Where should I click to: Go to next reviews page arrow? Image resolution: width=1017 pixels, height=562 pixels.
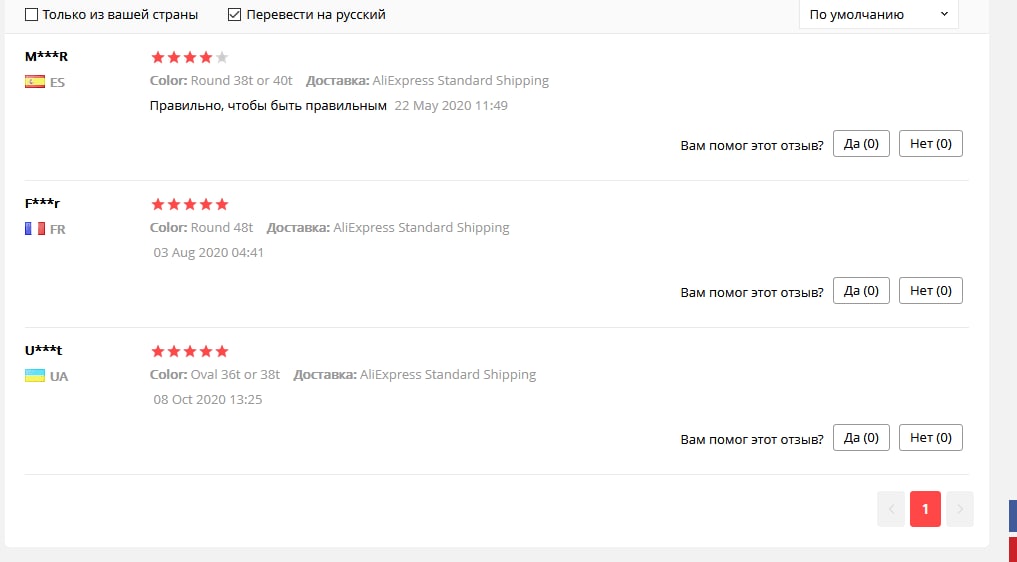[x=960, y=509]
